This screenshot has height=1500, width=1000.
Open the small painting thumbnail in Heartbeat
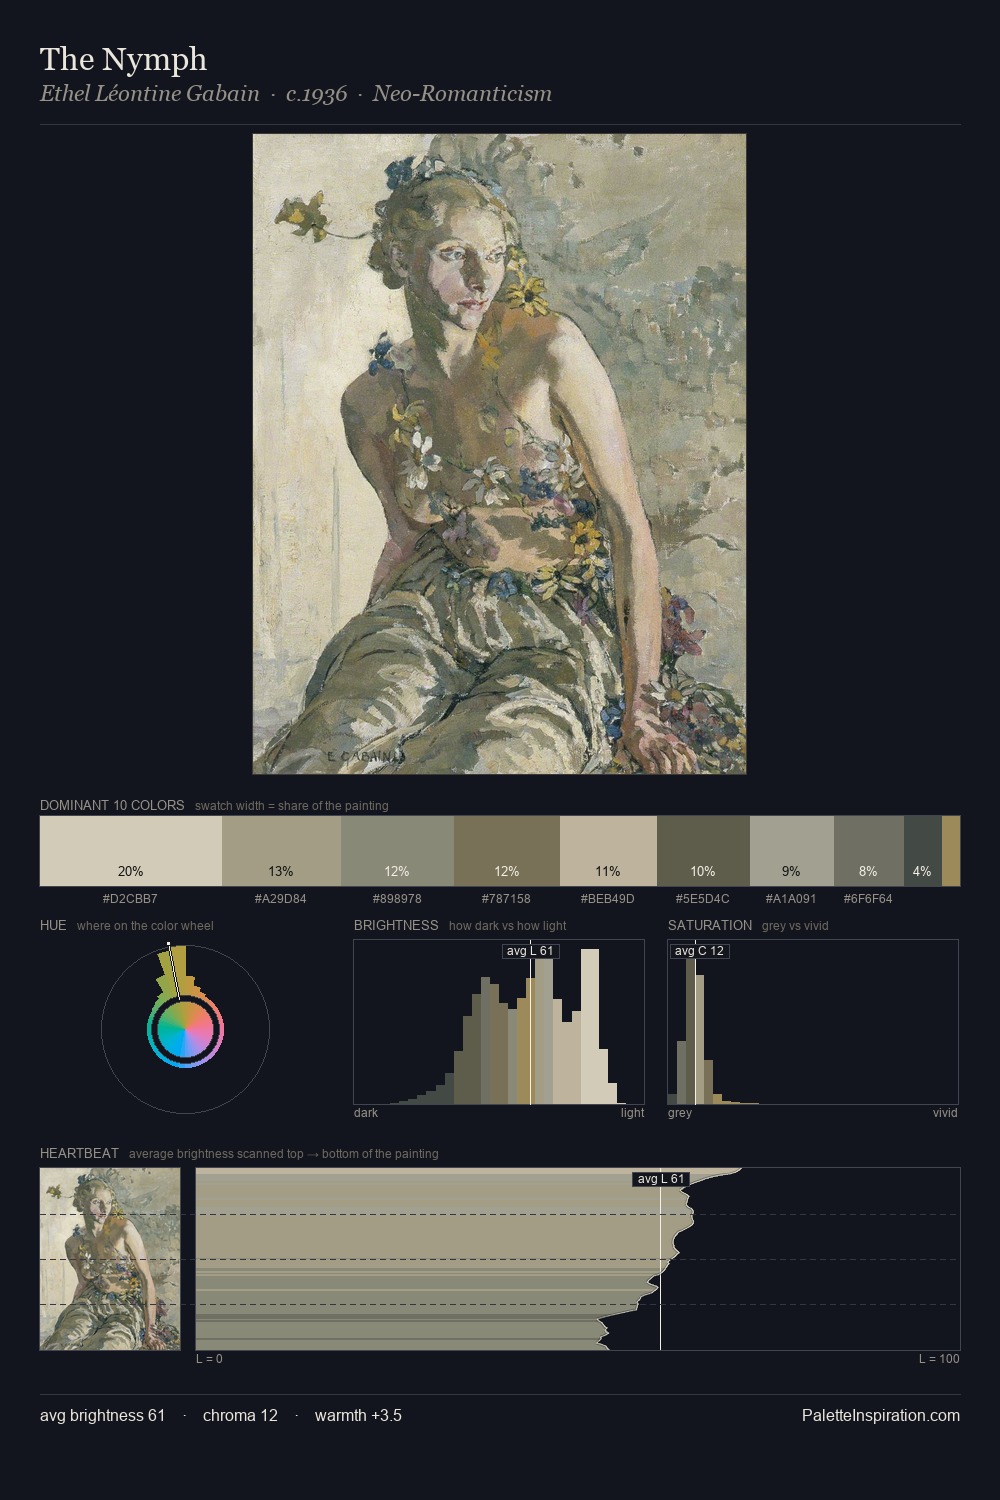tap(110, 1259)
